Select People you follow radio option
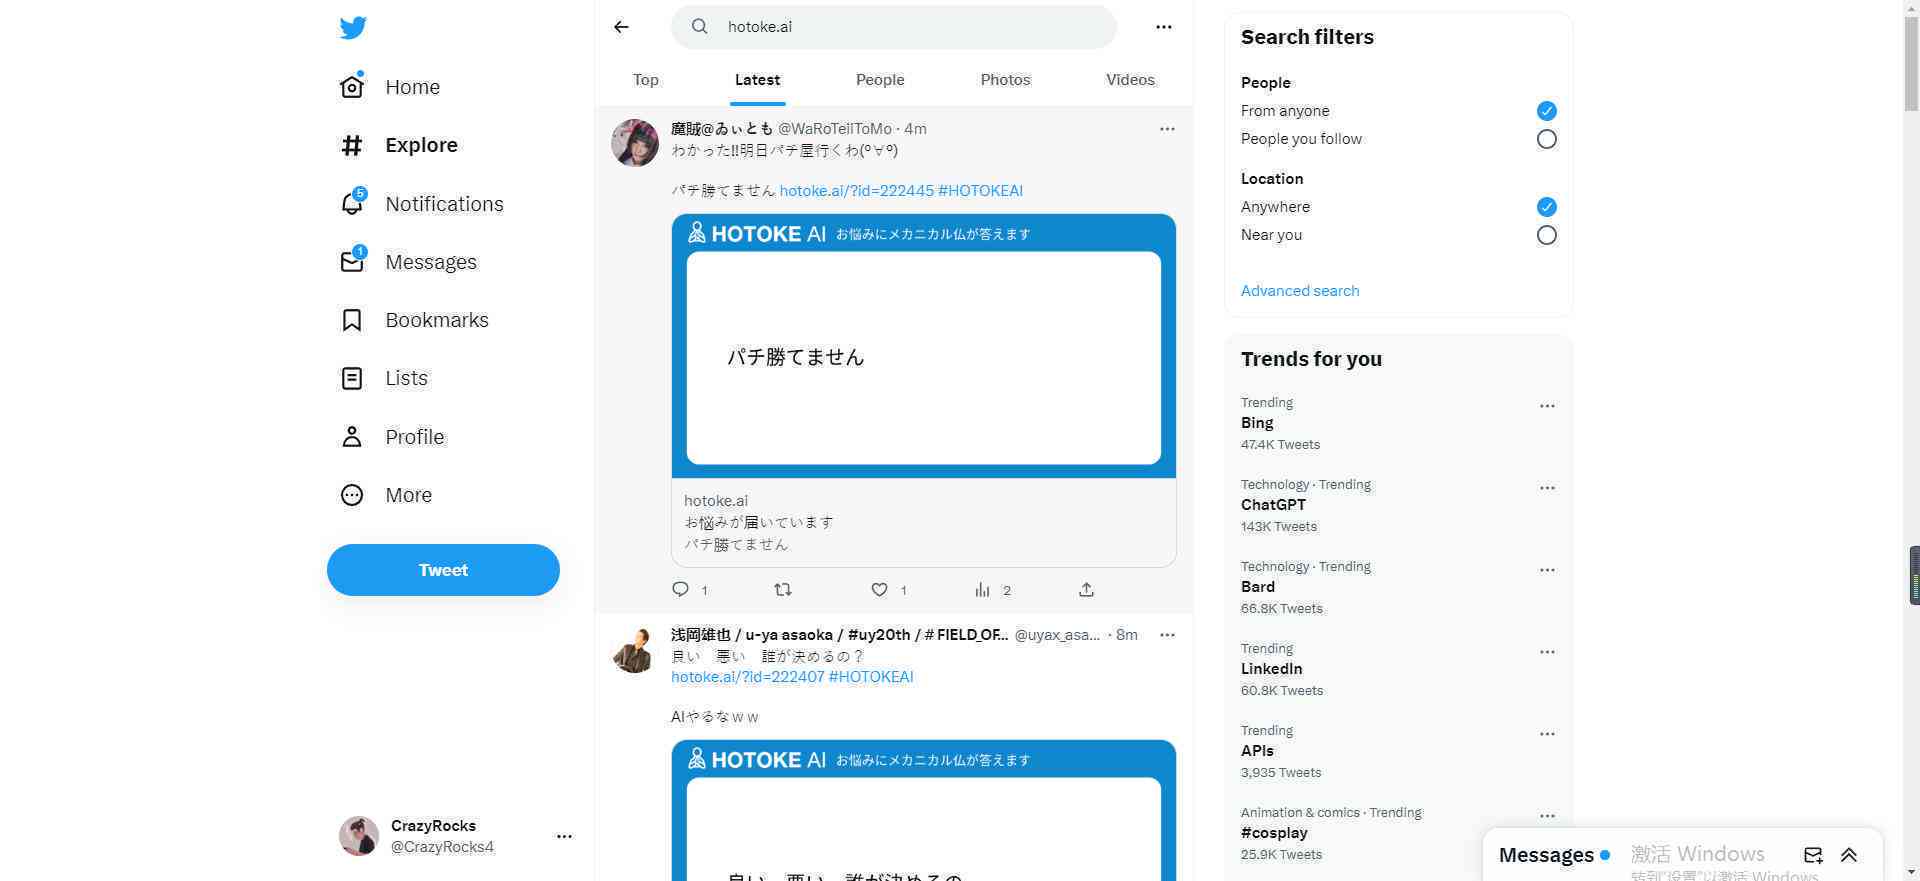The height and width of the screenshot is (881, 1920). (x=1547, y=139)
